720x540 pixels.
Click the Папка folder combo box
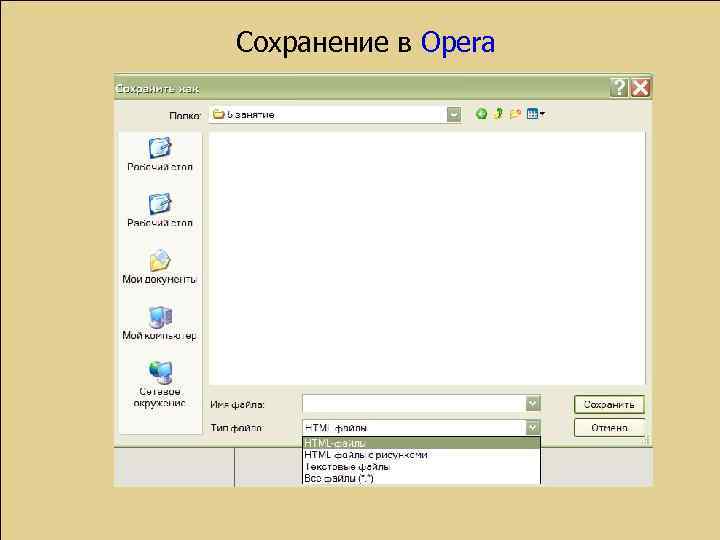[334, 114]
